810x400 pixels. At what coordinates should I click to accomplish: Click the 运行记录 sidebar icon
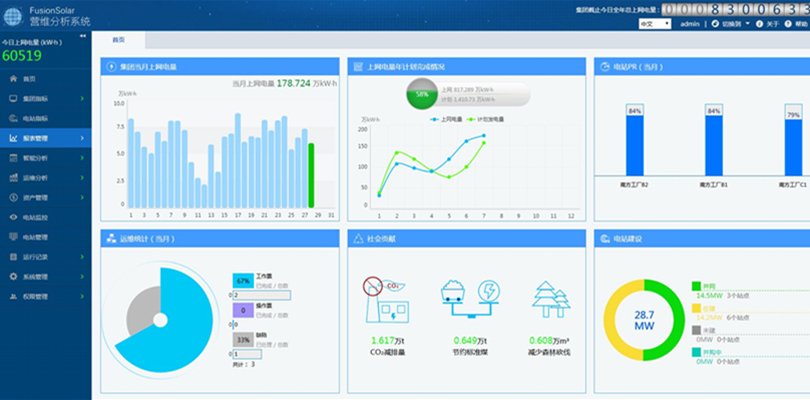pyautogui.click(x=12, y=257)
